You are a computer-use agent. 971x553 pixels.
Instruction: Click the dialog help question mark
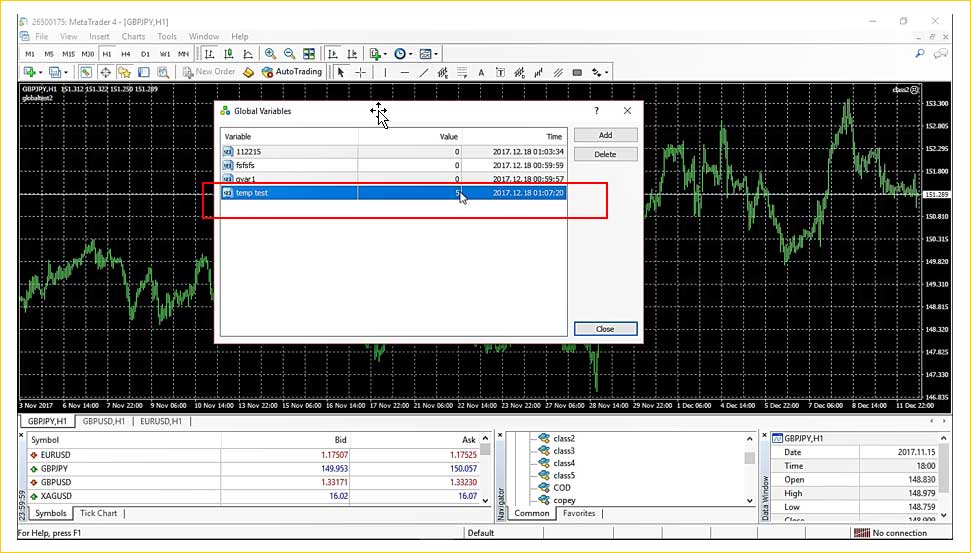596,111
